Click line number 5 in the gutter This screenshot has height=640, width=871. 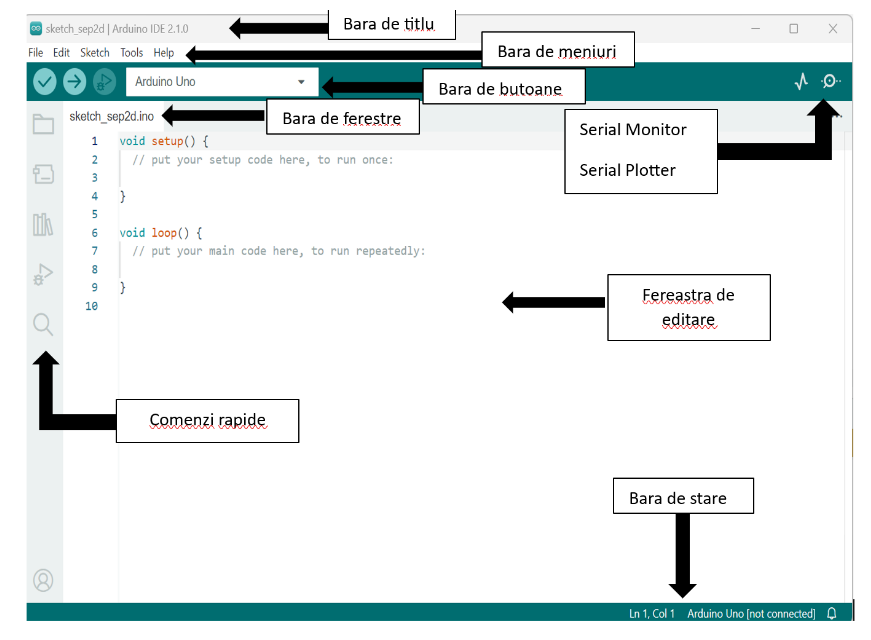(x=94, y=214)
